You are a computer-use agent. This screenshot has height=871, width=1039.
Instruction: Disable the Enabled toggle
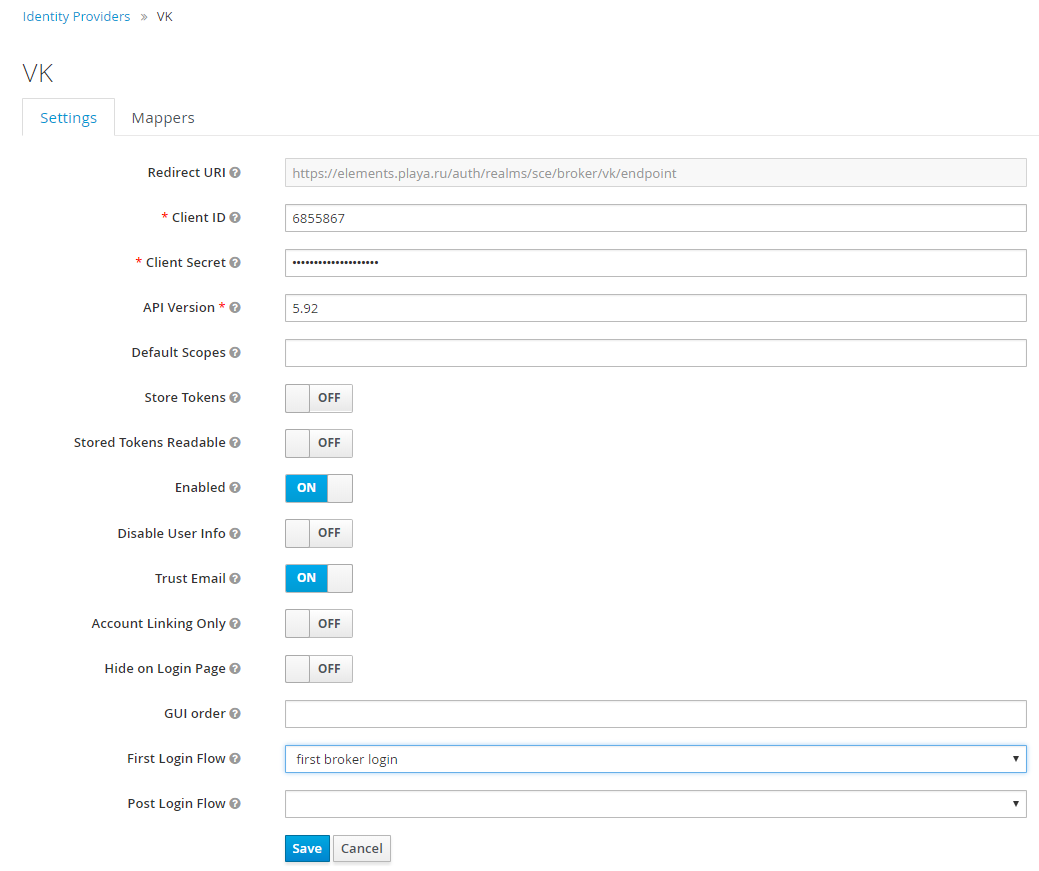click(319, 488)
